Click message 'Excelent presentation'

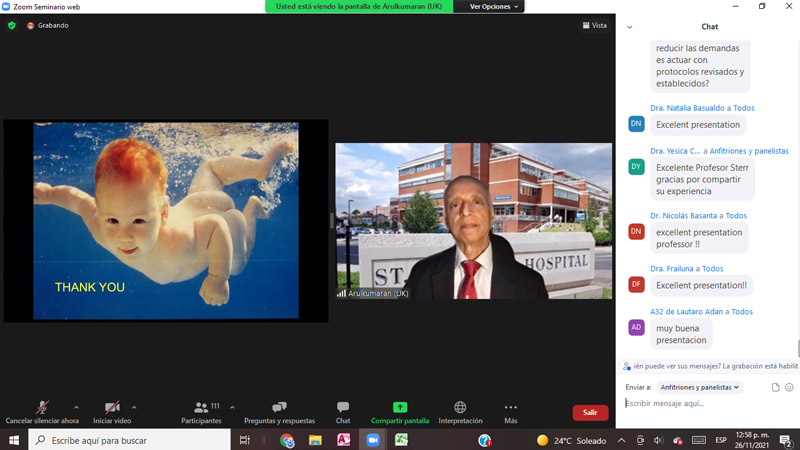[697, 124]
